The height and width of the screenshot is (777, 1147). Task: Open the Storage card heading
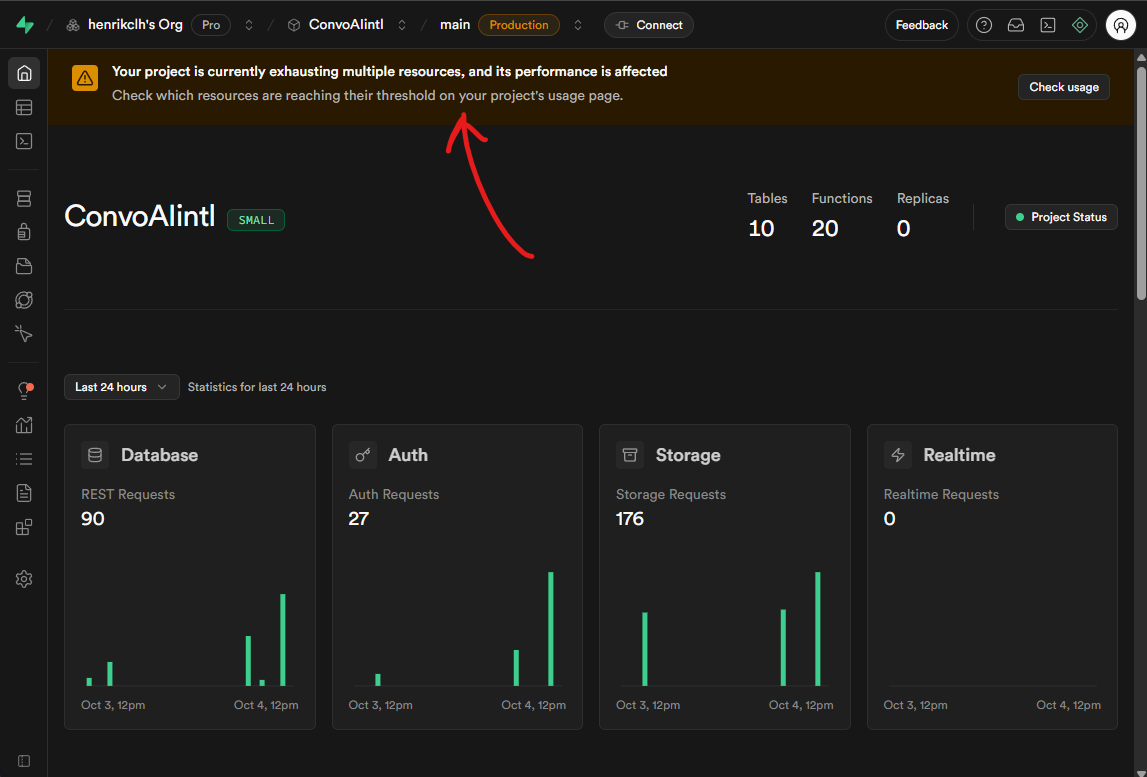687,455
